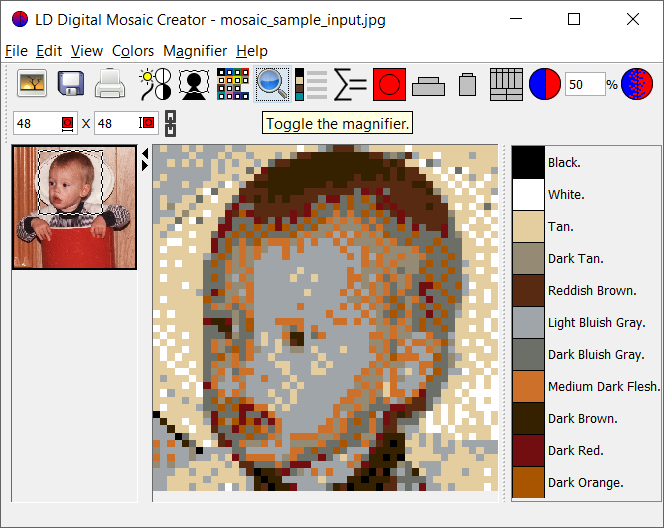Click the blue and red half-circle icon
The height and width of the screenshot is (528, 664).
click(x=545, y=84)
